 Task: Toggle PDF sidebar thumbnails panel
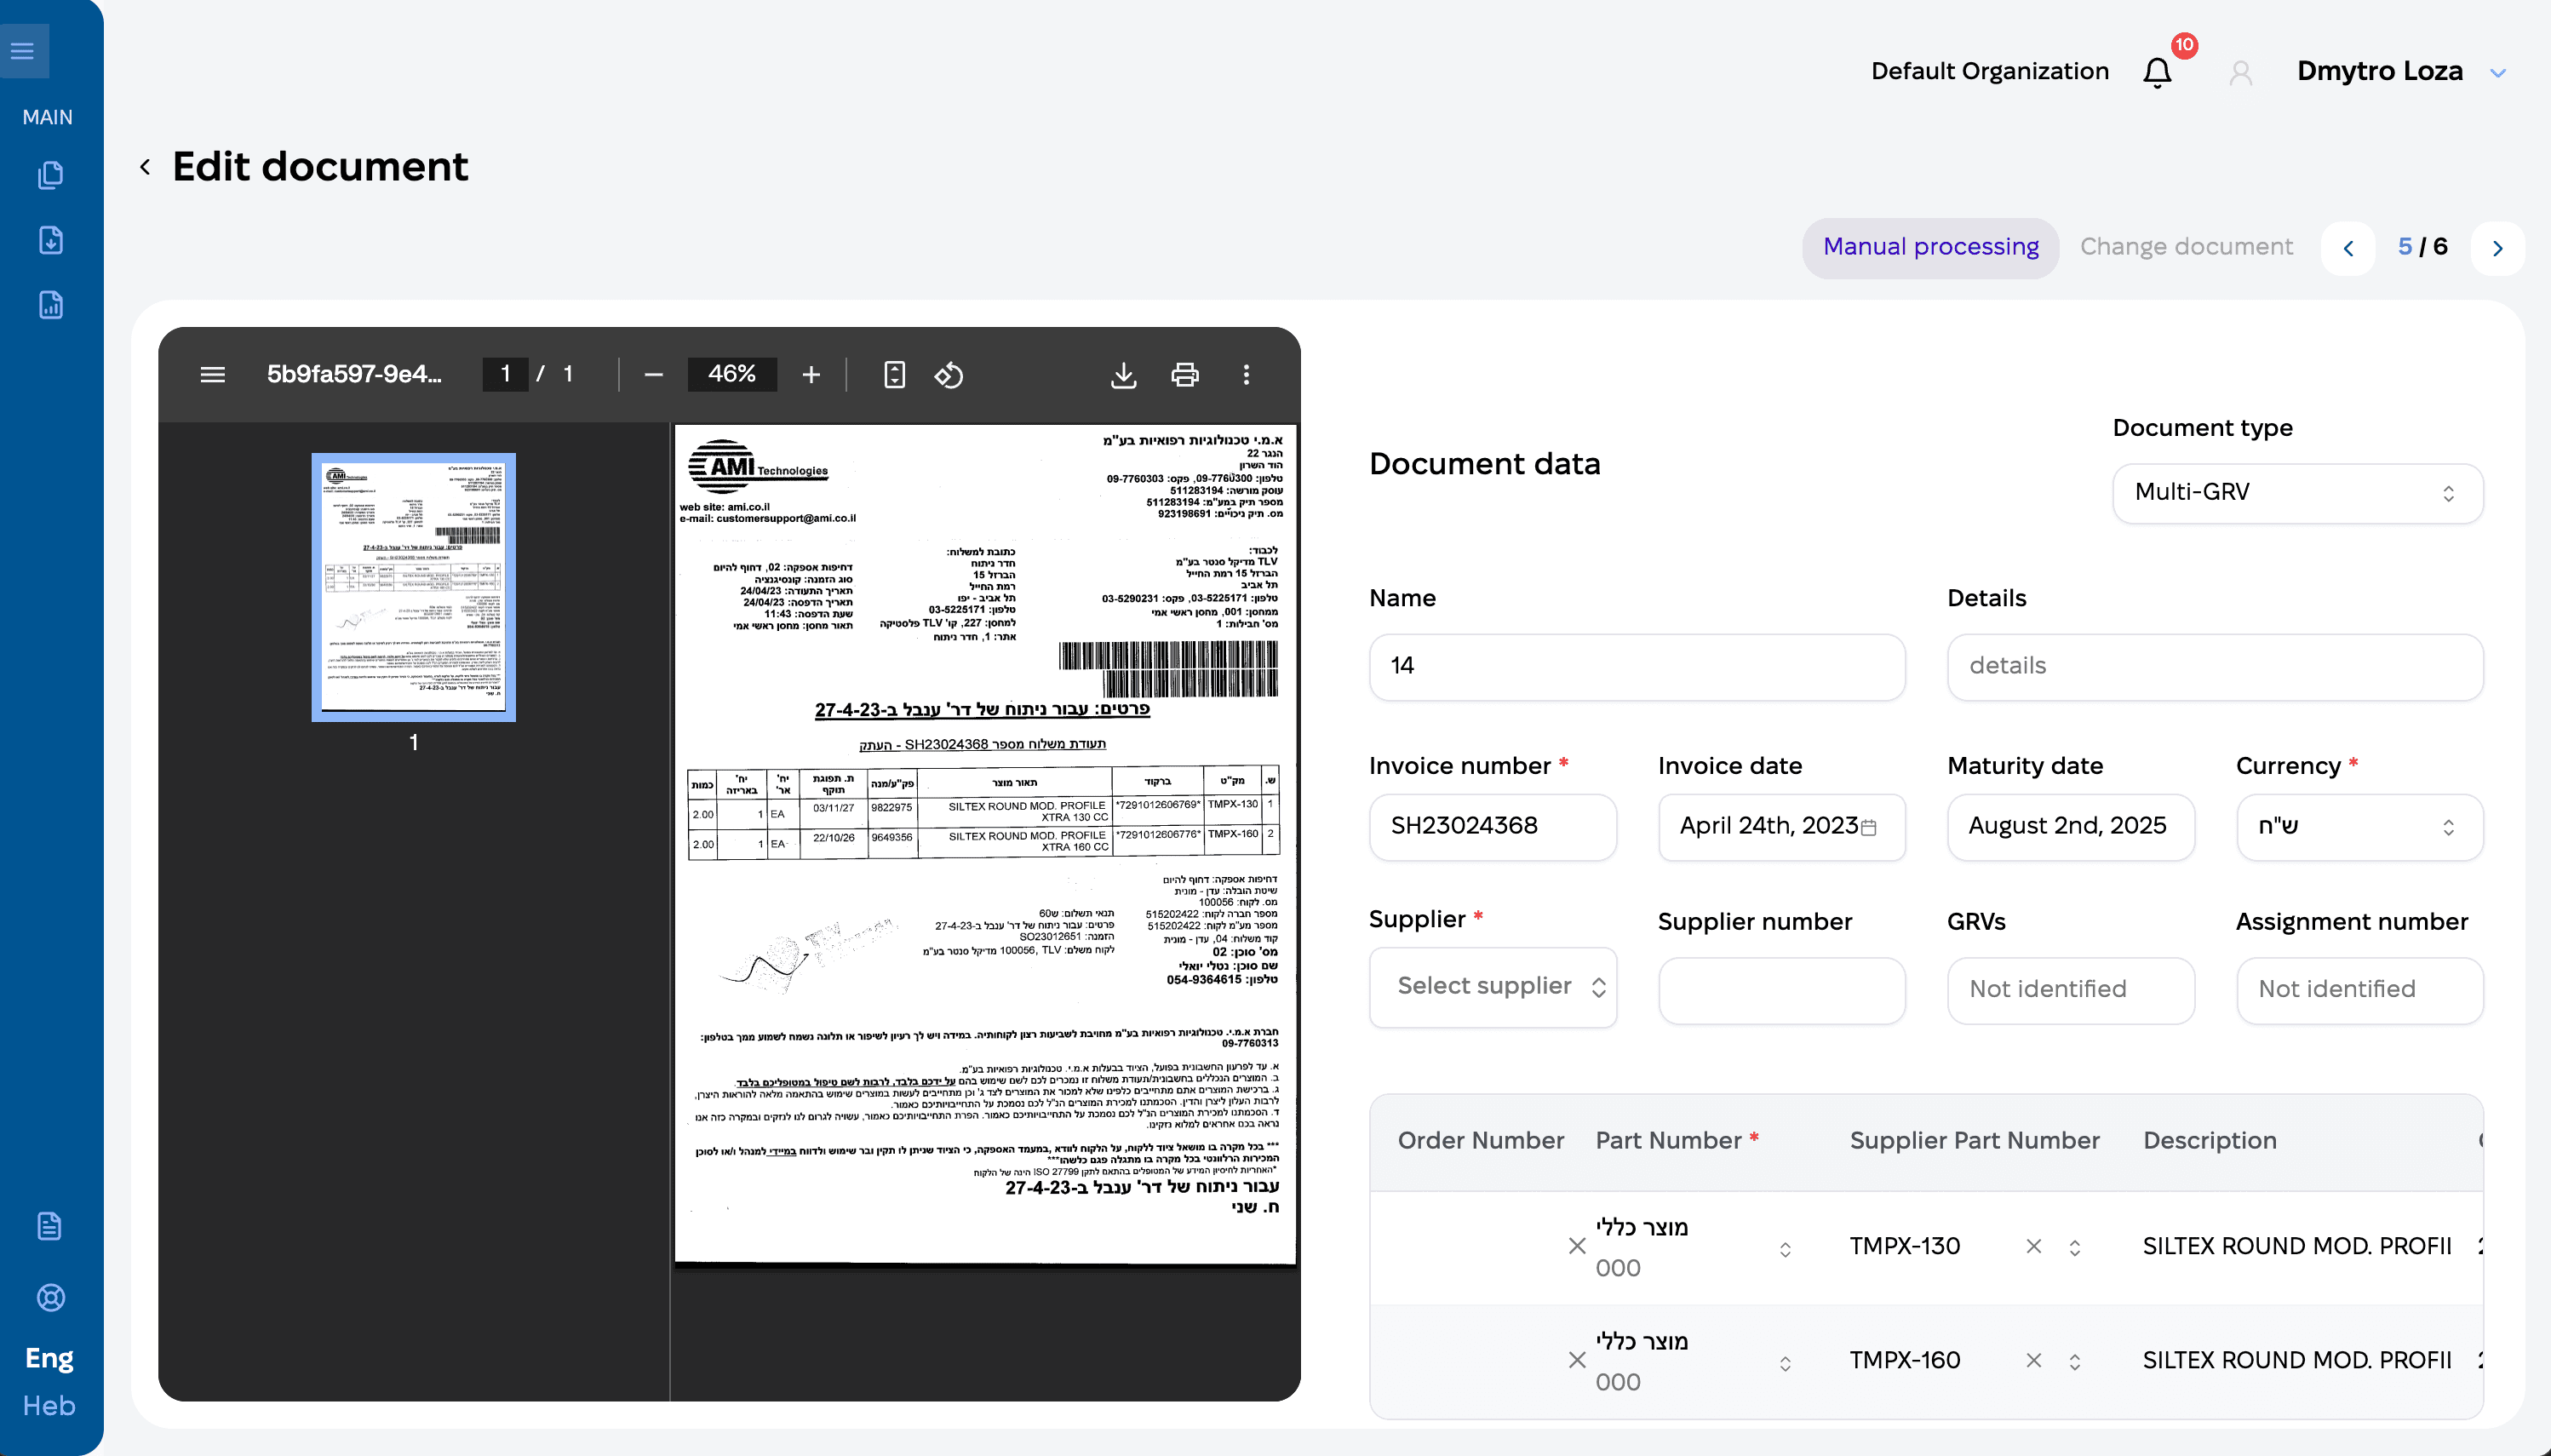pyautogui.click(x=212, y=375)
